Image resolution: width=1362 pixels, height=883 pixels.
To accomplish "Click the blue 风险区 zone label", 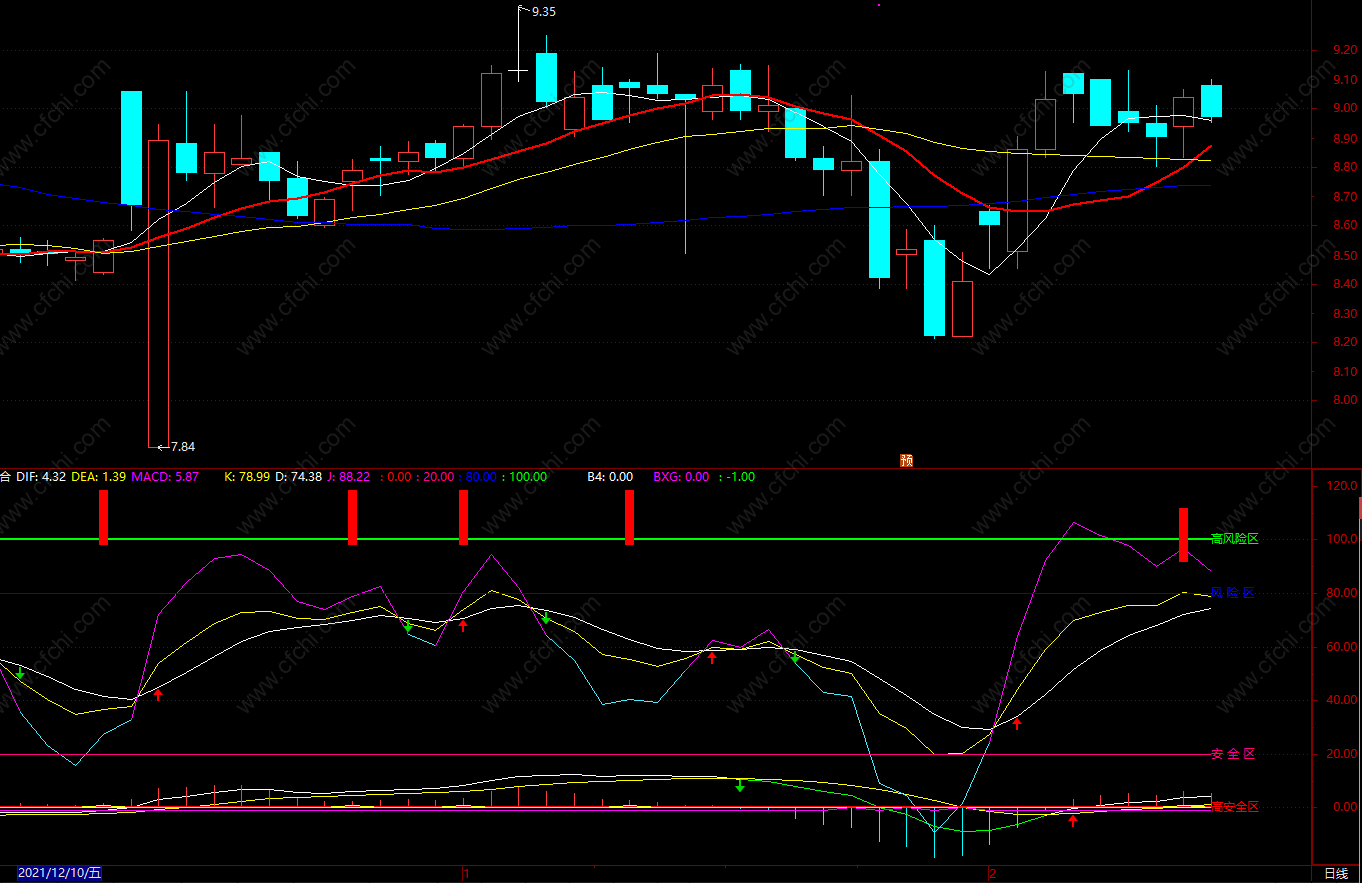I will [1233, 593].
